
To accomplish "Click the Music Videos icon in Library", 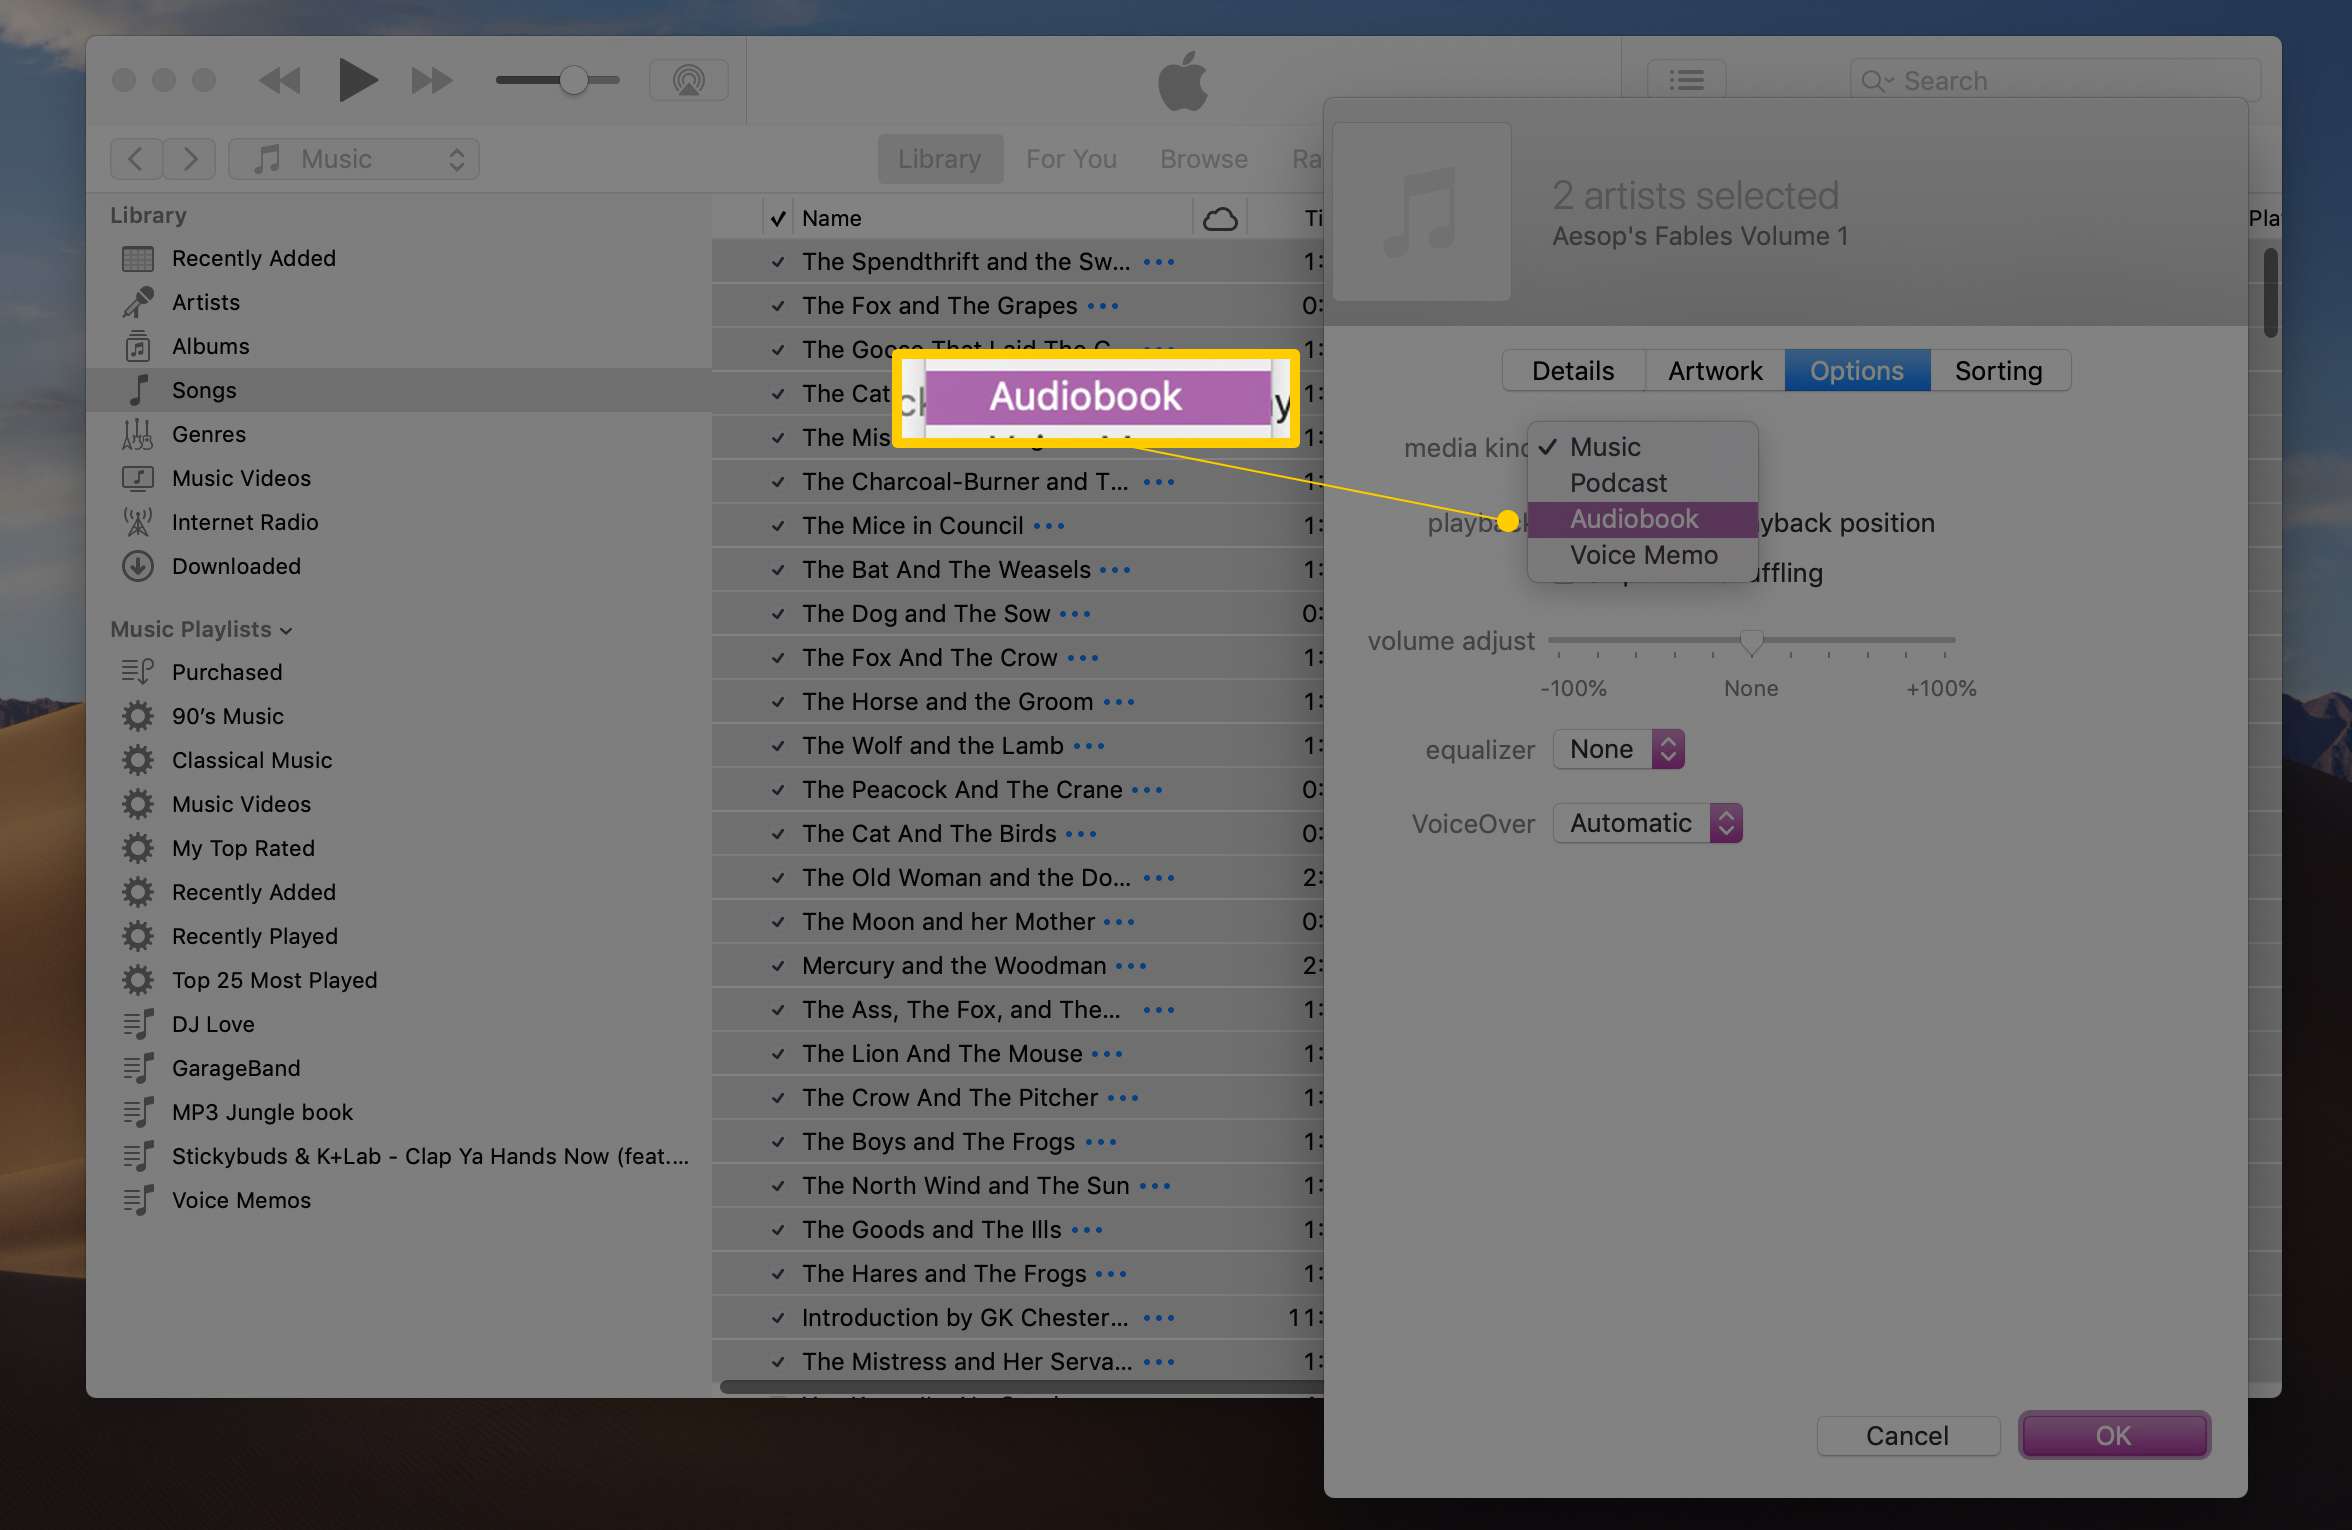I will click(142, 479).
